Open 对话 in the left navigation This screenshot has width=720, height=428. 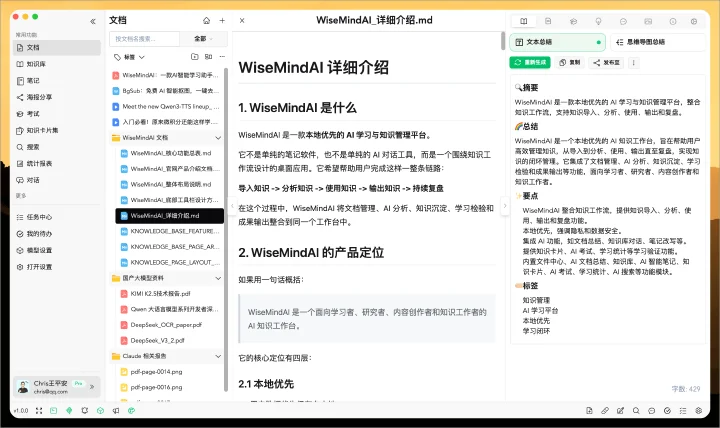click(57, 180)
